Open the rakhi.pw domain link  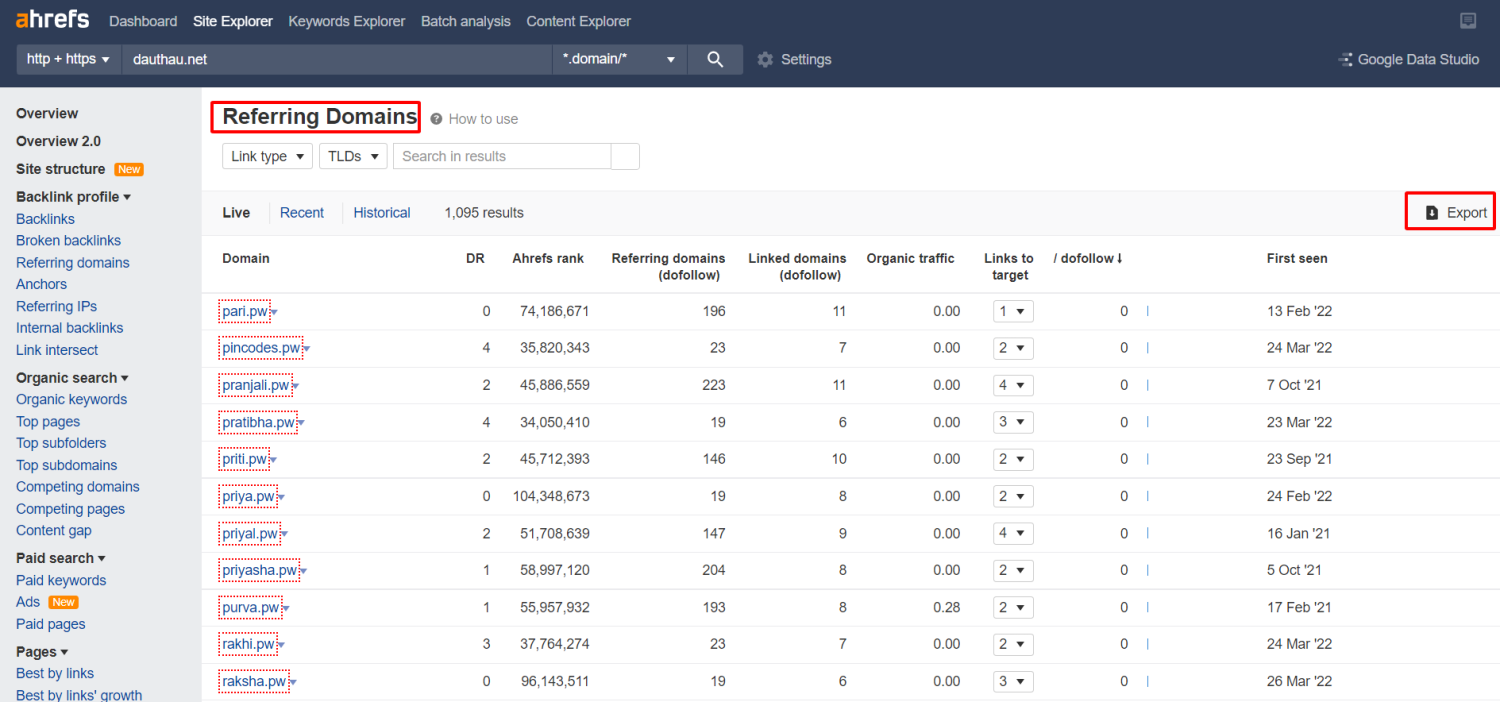pyautogui.click(x=249, y=644)
